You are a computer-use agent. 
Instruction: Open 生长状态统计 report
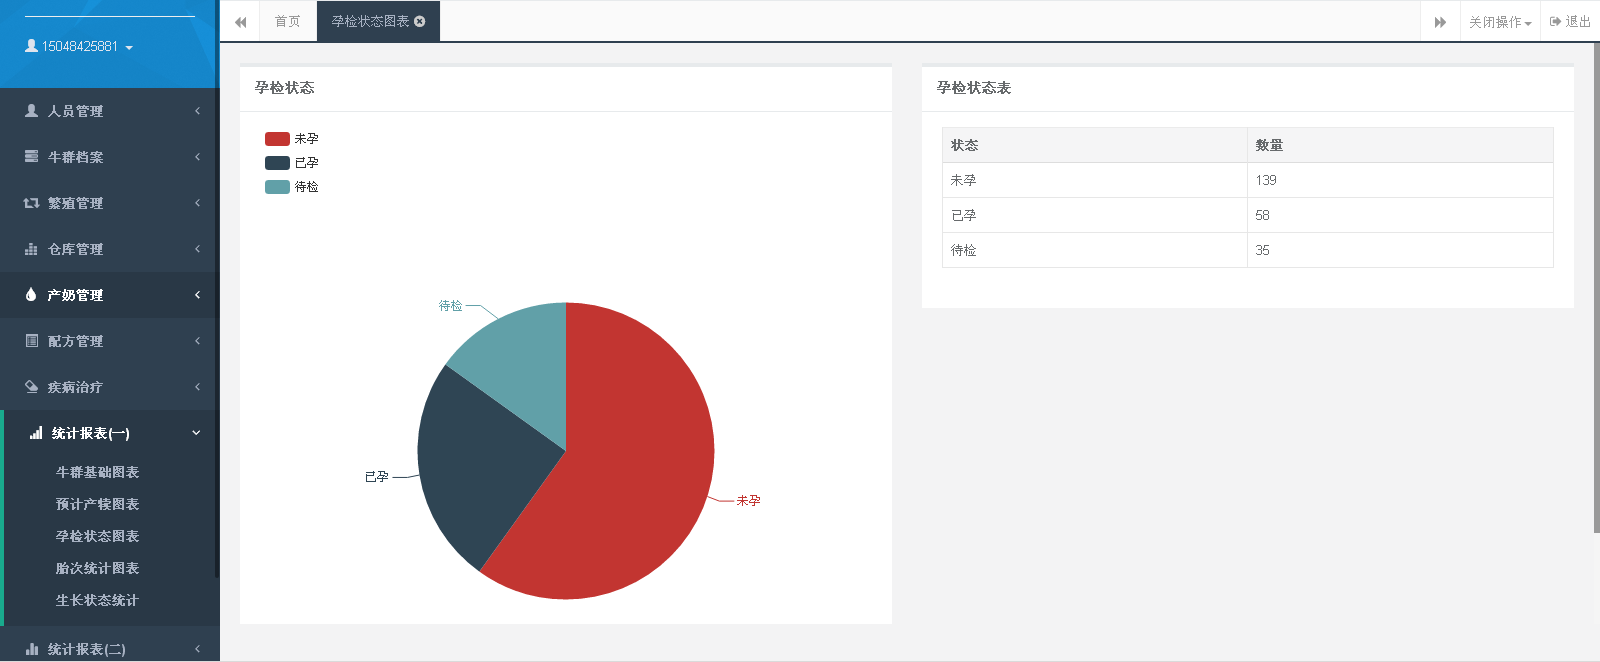[x=97, y=600]
